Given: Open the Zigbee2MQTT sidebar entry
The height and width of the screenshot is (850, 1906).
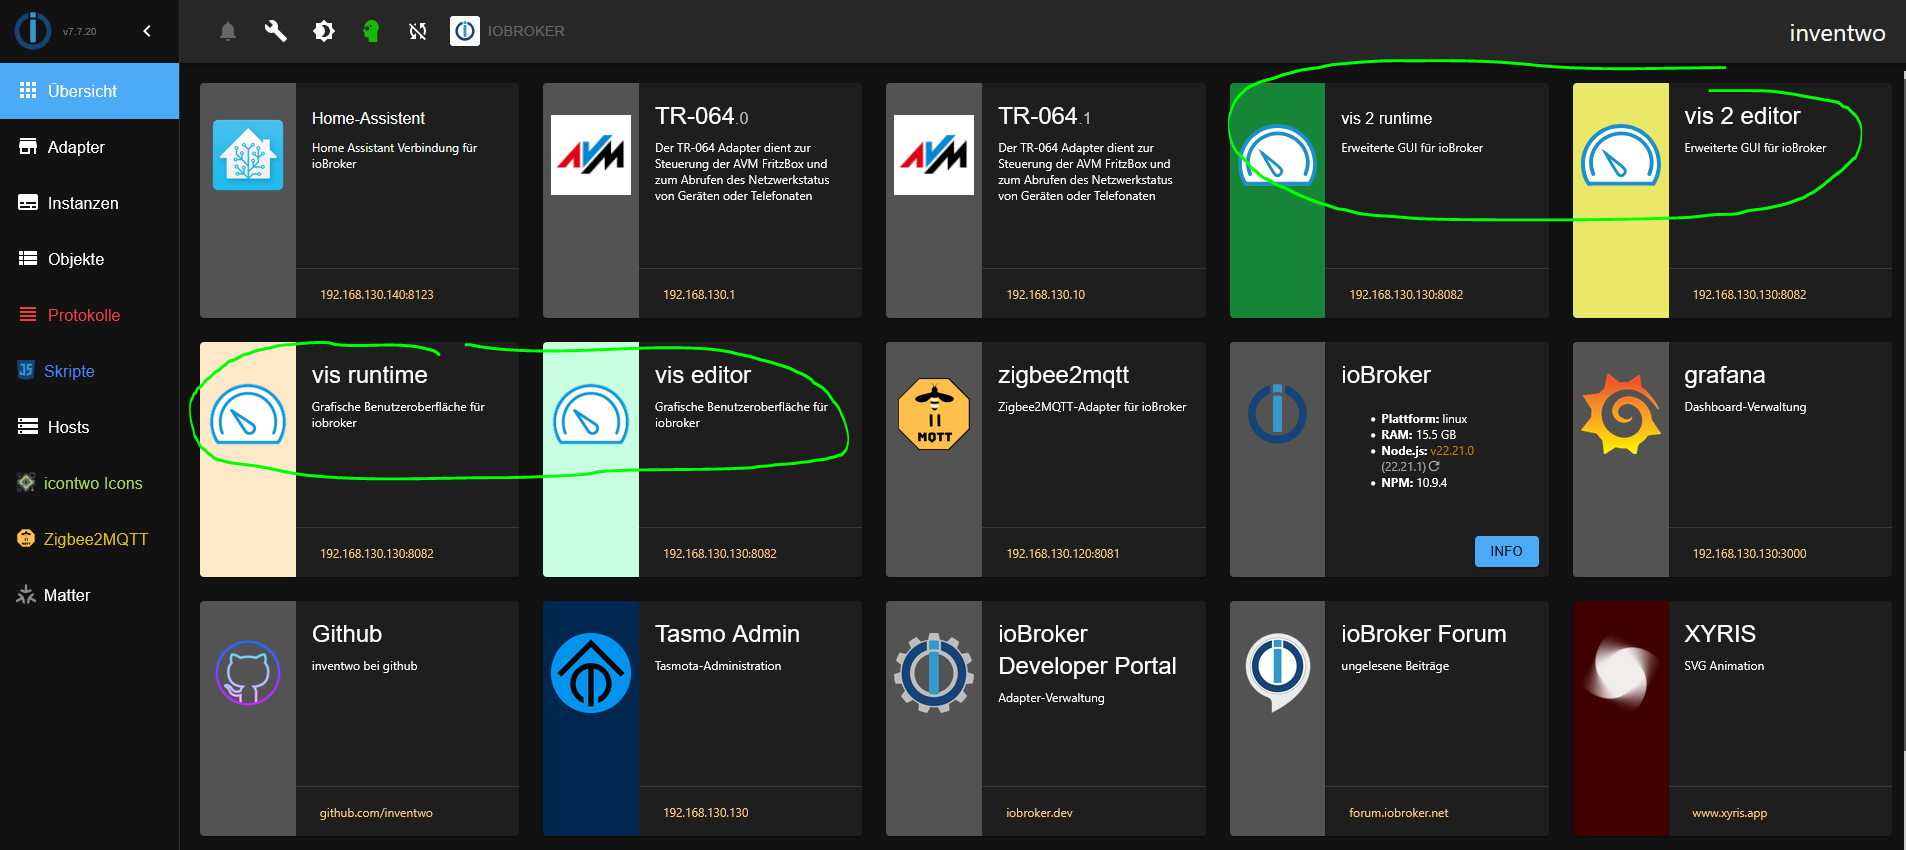Looking at the screenshot, I should tap(90, 539).
